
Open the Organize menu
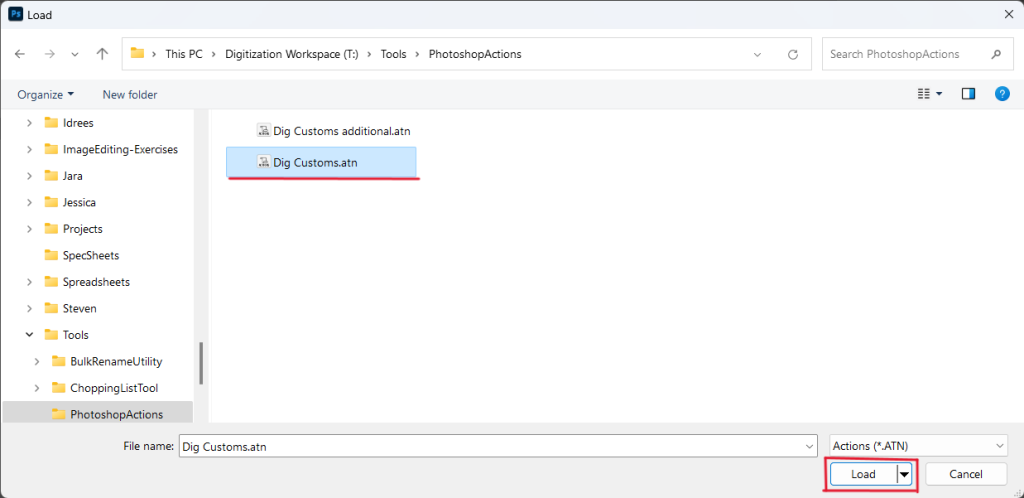(45, 94)
